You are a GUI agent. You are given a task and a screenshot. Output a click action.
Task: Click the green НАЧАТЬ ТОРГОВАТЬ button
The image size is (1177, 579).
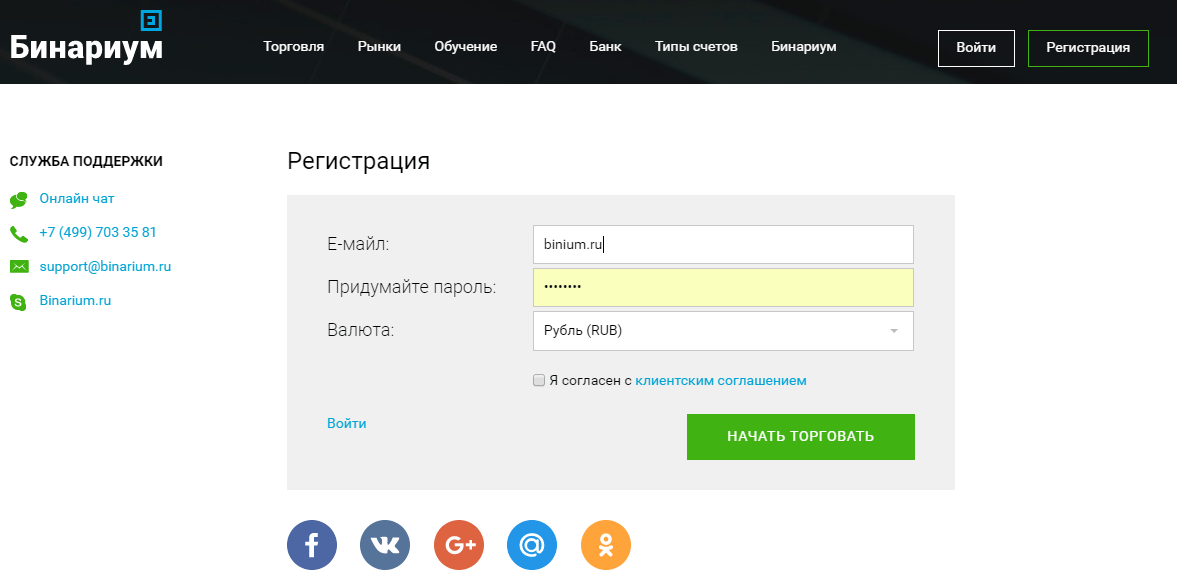(800, 436)
